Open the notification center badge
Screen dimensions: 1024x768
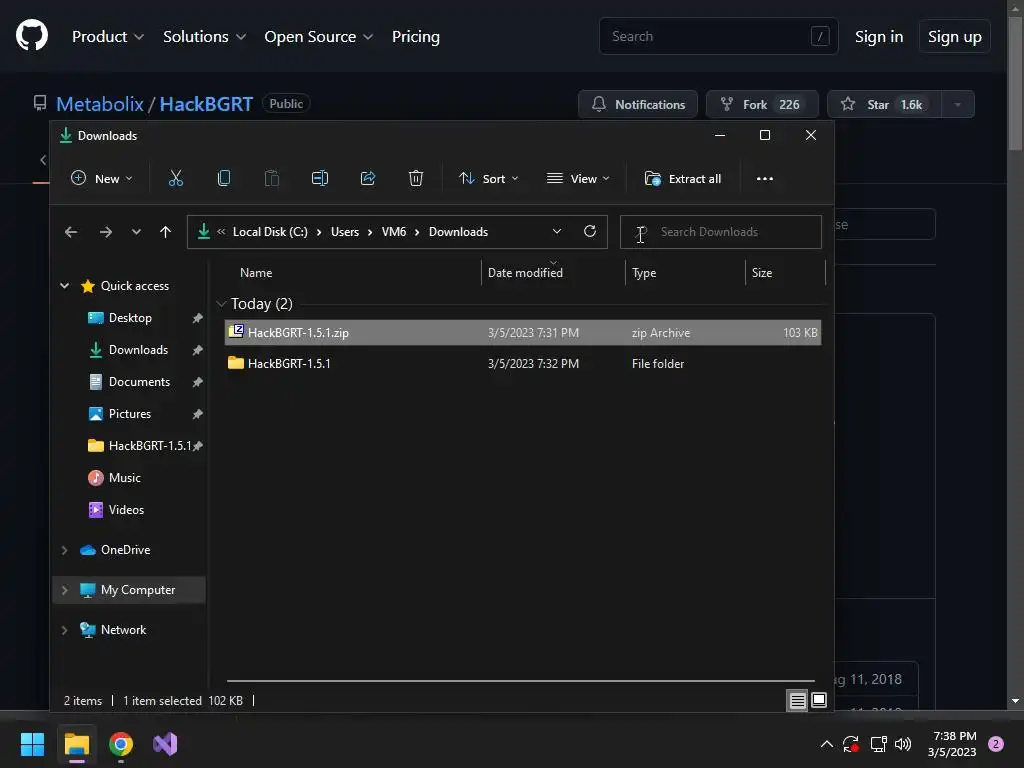[x=996, y=744]
